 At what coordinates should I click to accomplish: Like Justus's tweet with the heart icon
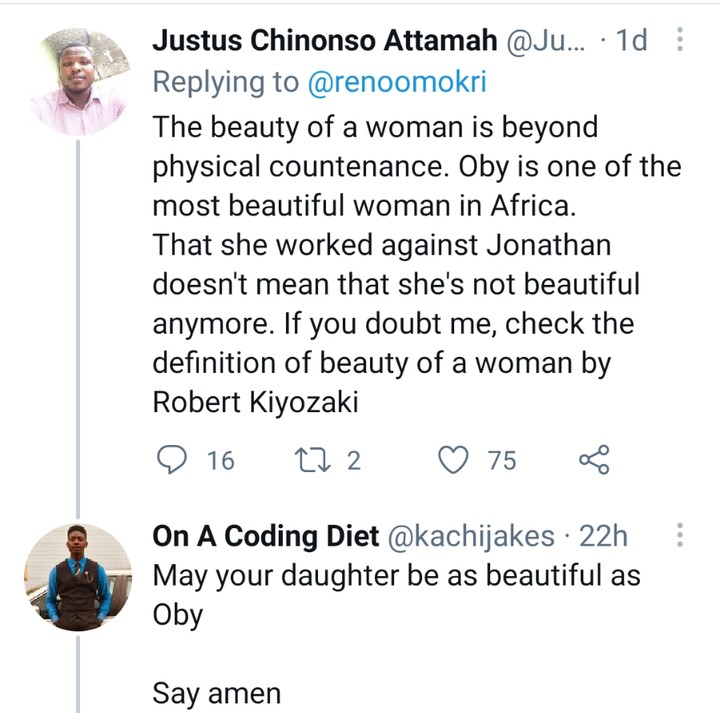coord(455,460)
